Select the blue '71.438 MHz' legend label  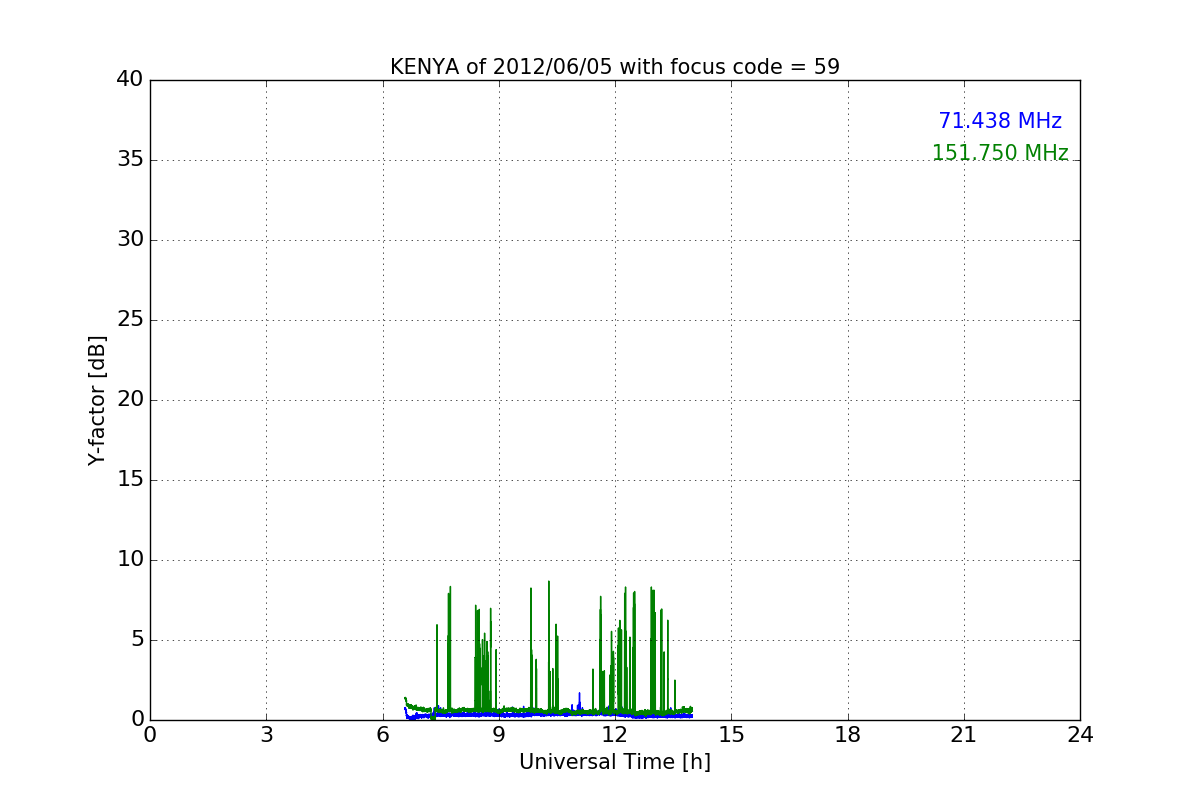(x=1000, y=121)
